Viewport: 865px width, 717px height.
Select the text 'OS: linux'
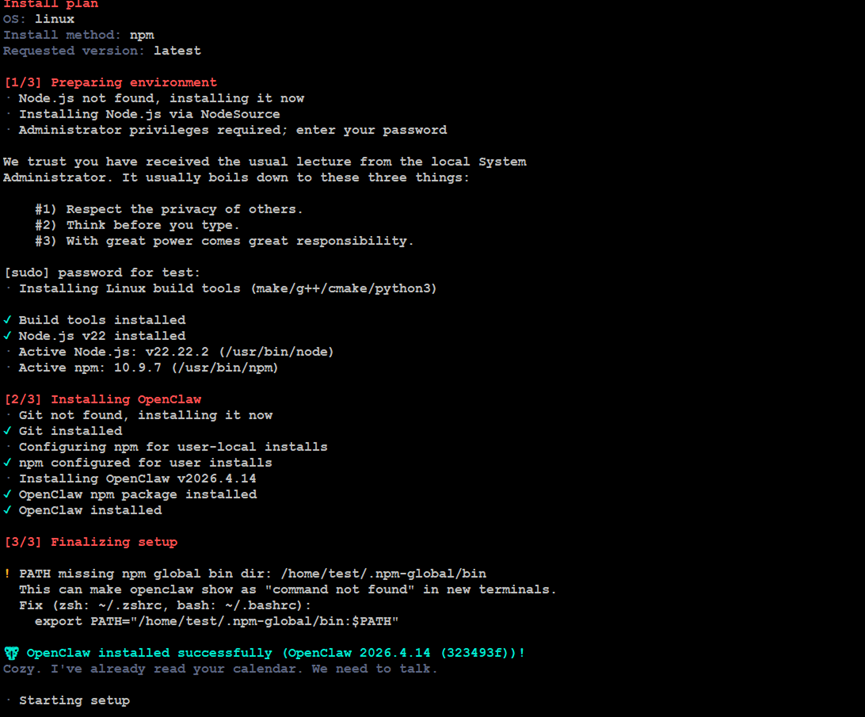pyautogui.click(x=39, y=19)
